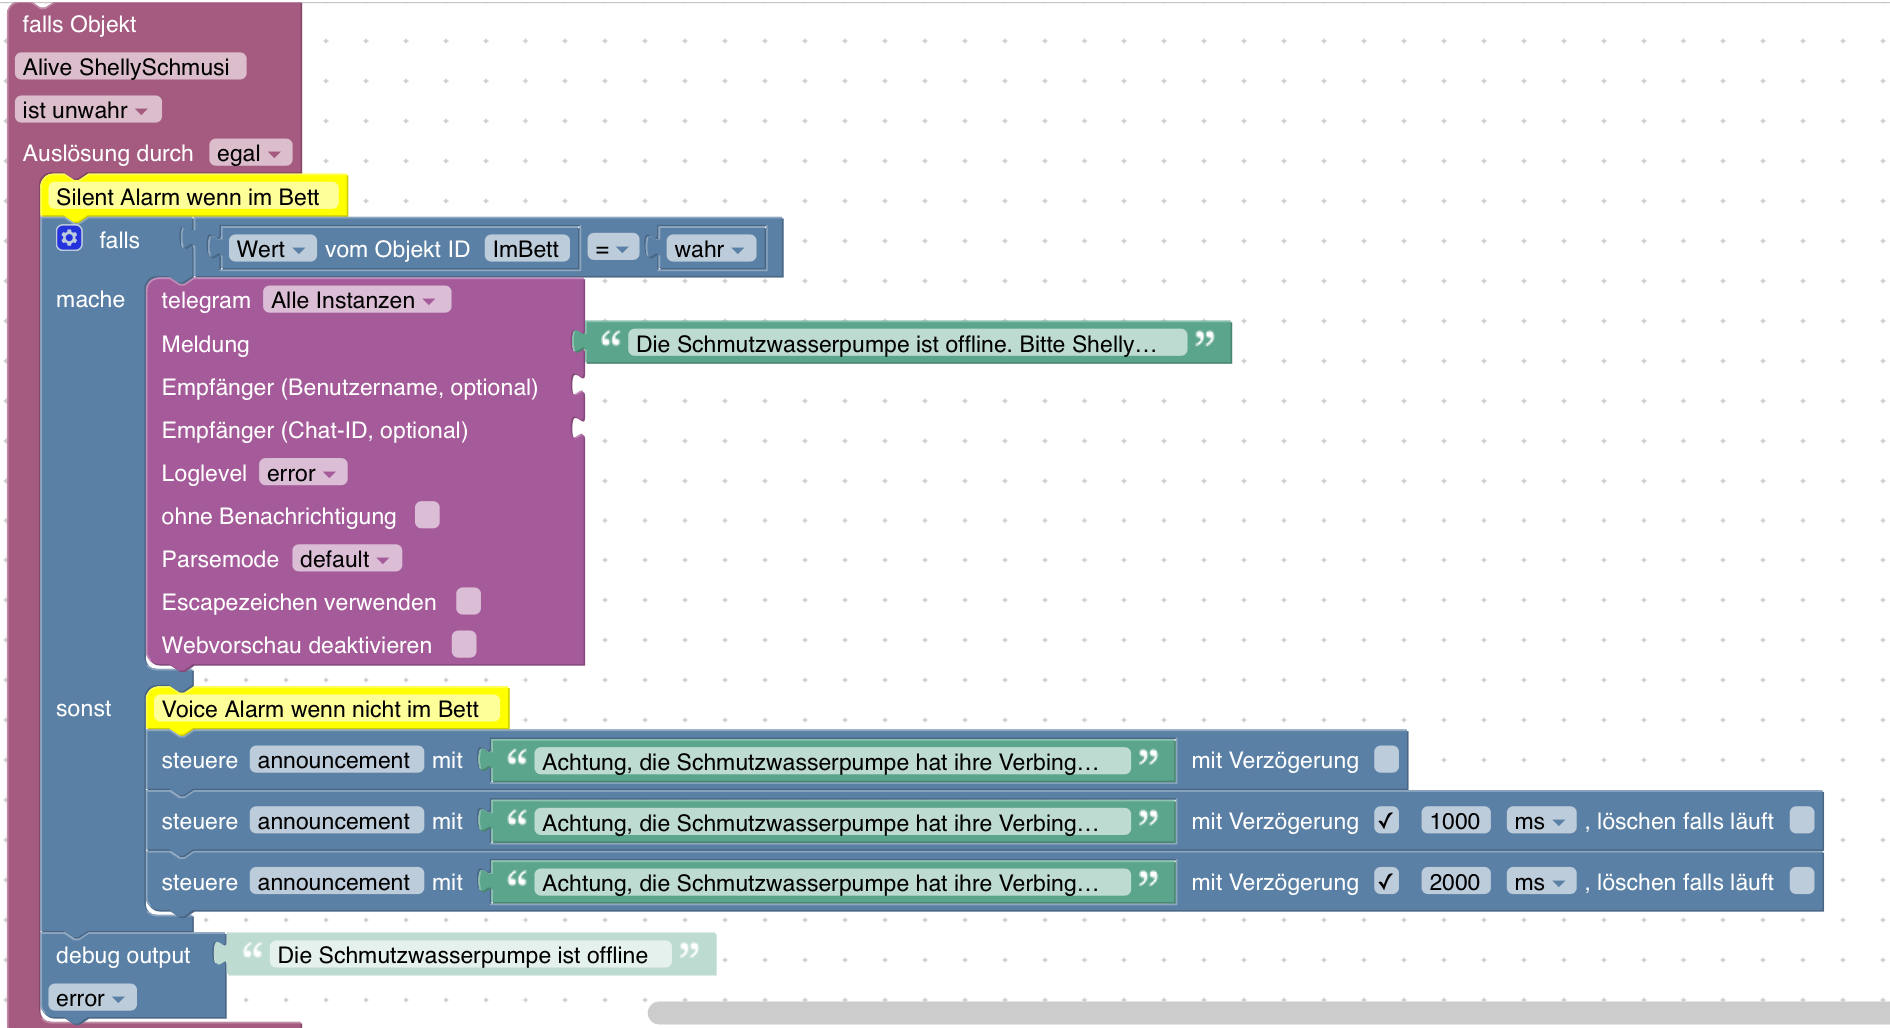Toggle the 'ohne Benachrichtigung' checkbox
This screenshot has width=1890, height=1028.
[x=427, y=515]
